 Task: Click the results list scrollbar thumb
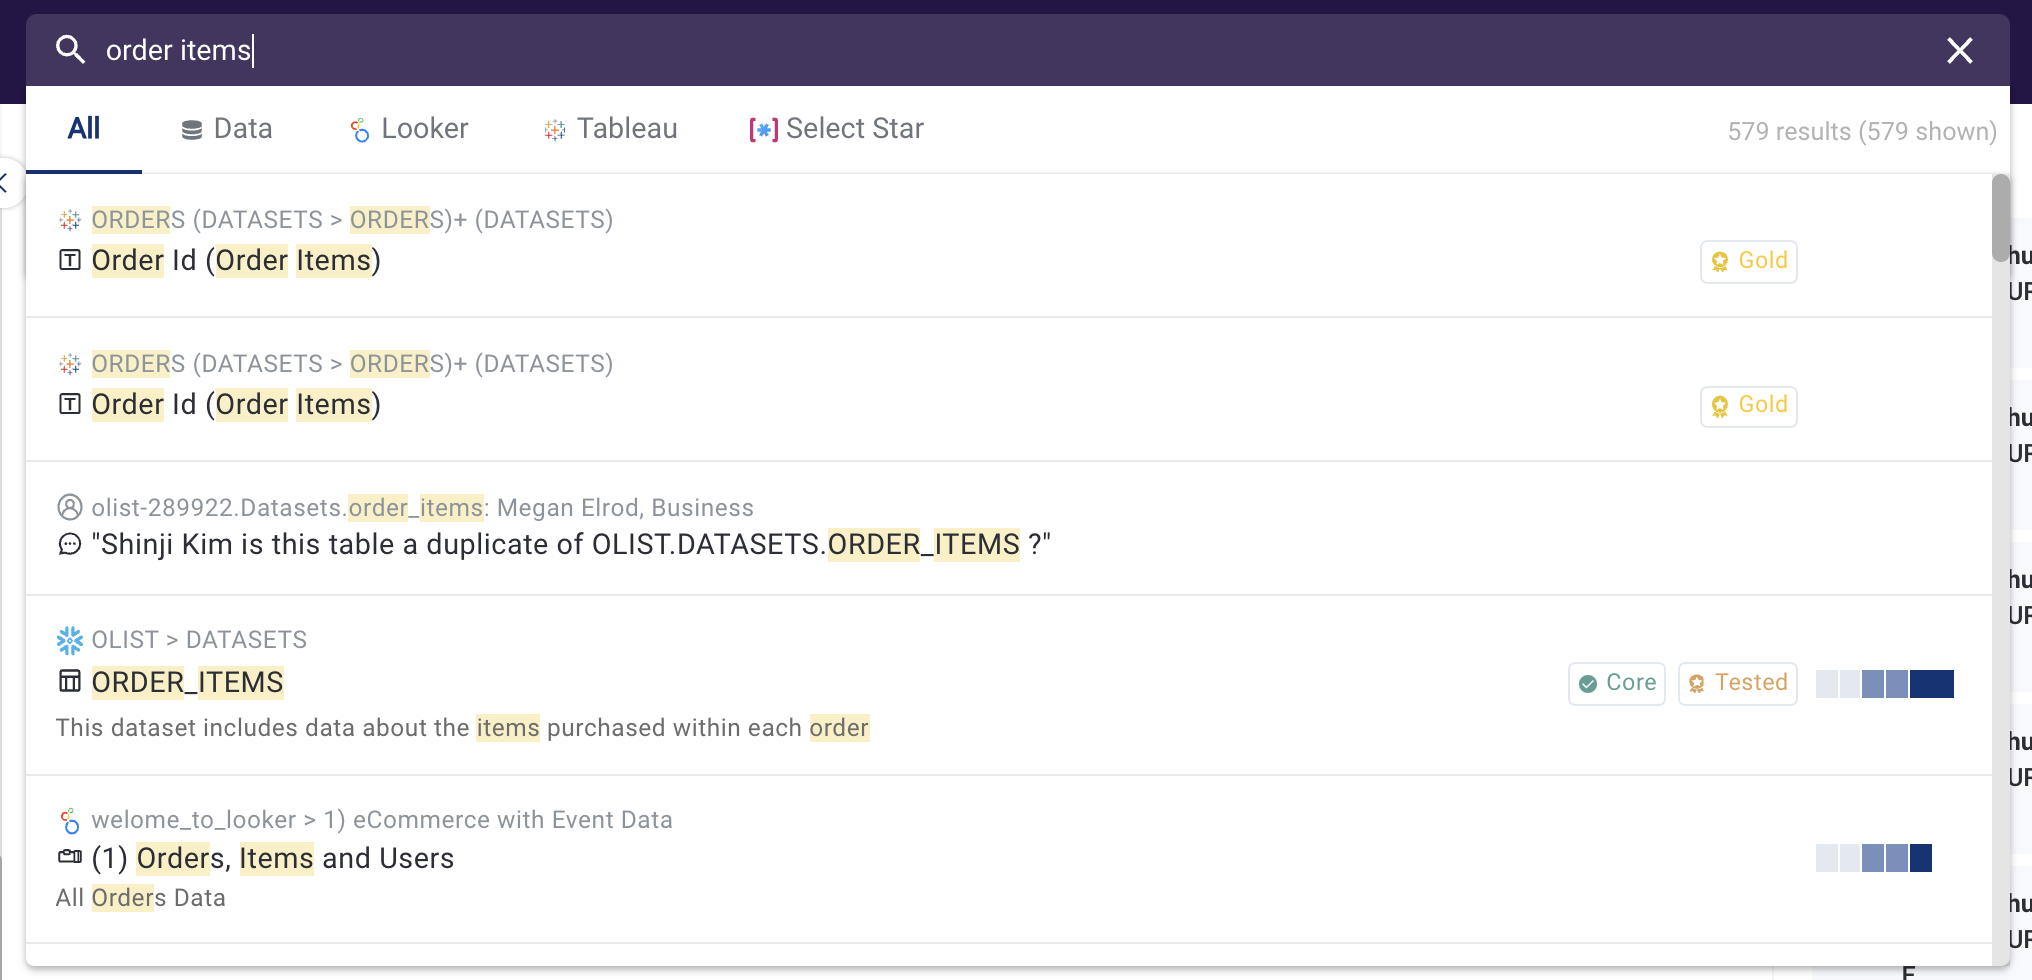click(x=2001, y=218)
